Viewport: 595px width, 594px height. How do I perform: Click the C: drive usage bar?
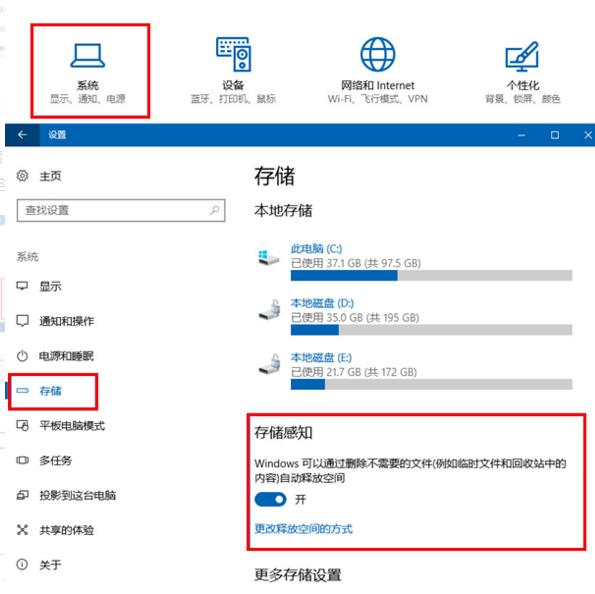click(431, 276)
